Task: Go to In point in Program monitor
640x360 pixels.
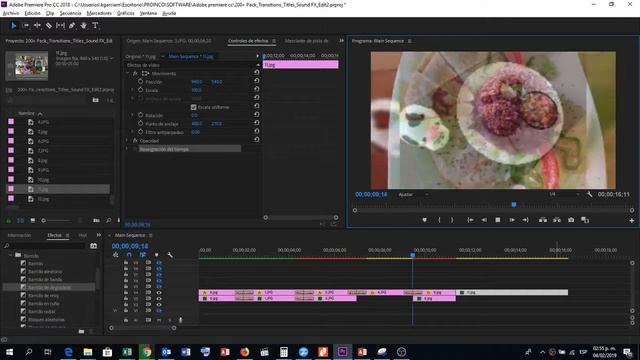Action: click(470, 220)
